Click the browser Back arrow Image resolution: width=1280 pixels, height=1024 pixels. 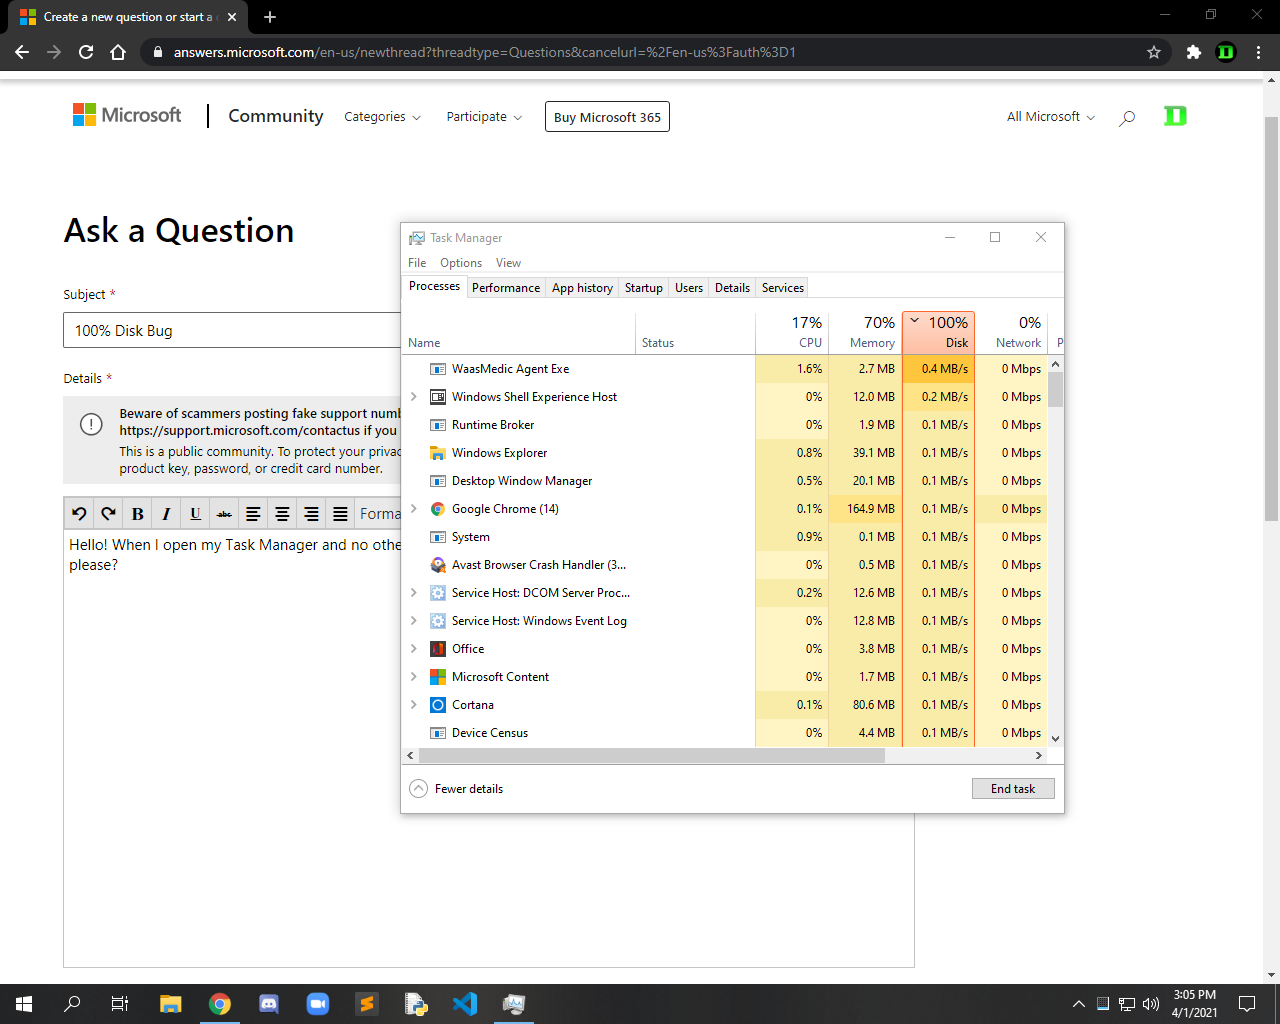[x=22, y=52]
